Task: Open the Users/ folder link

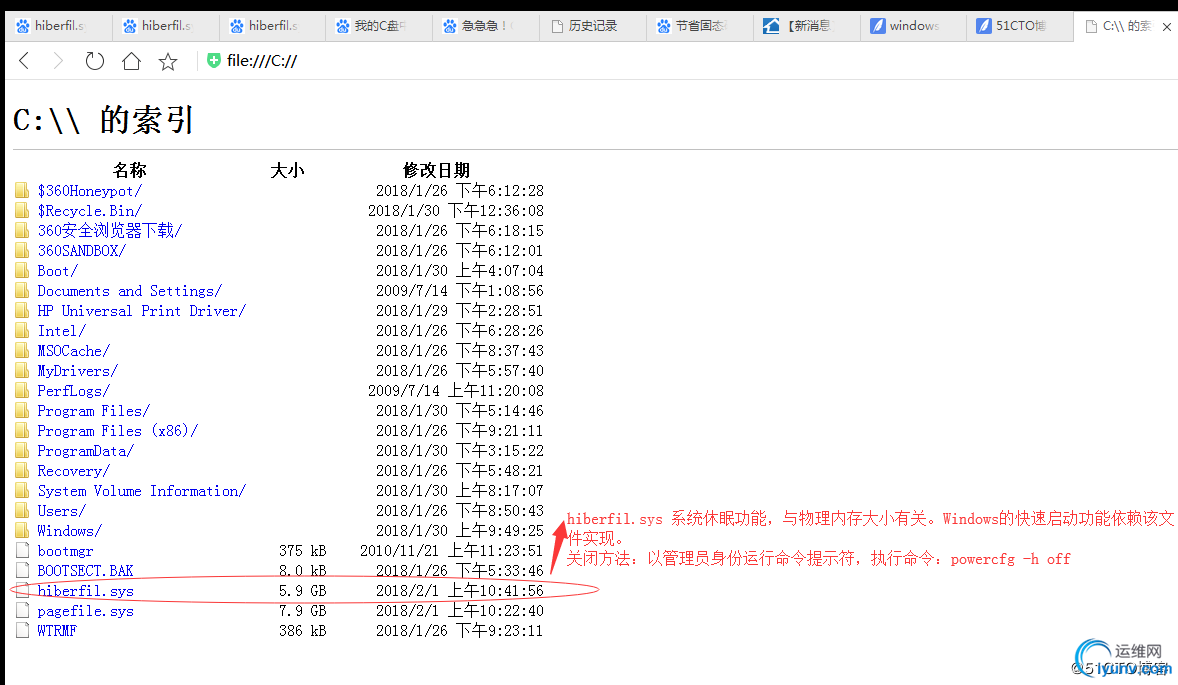Action: 62,511
